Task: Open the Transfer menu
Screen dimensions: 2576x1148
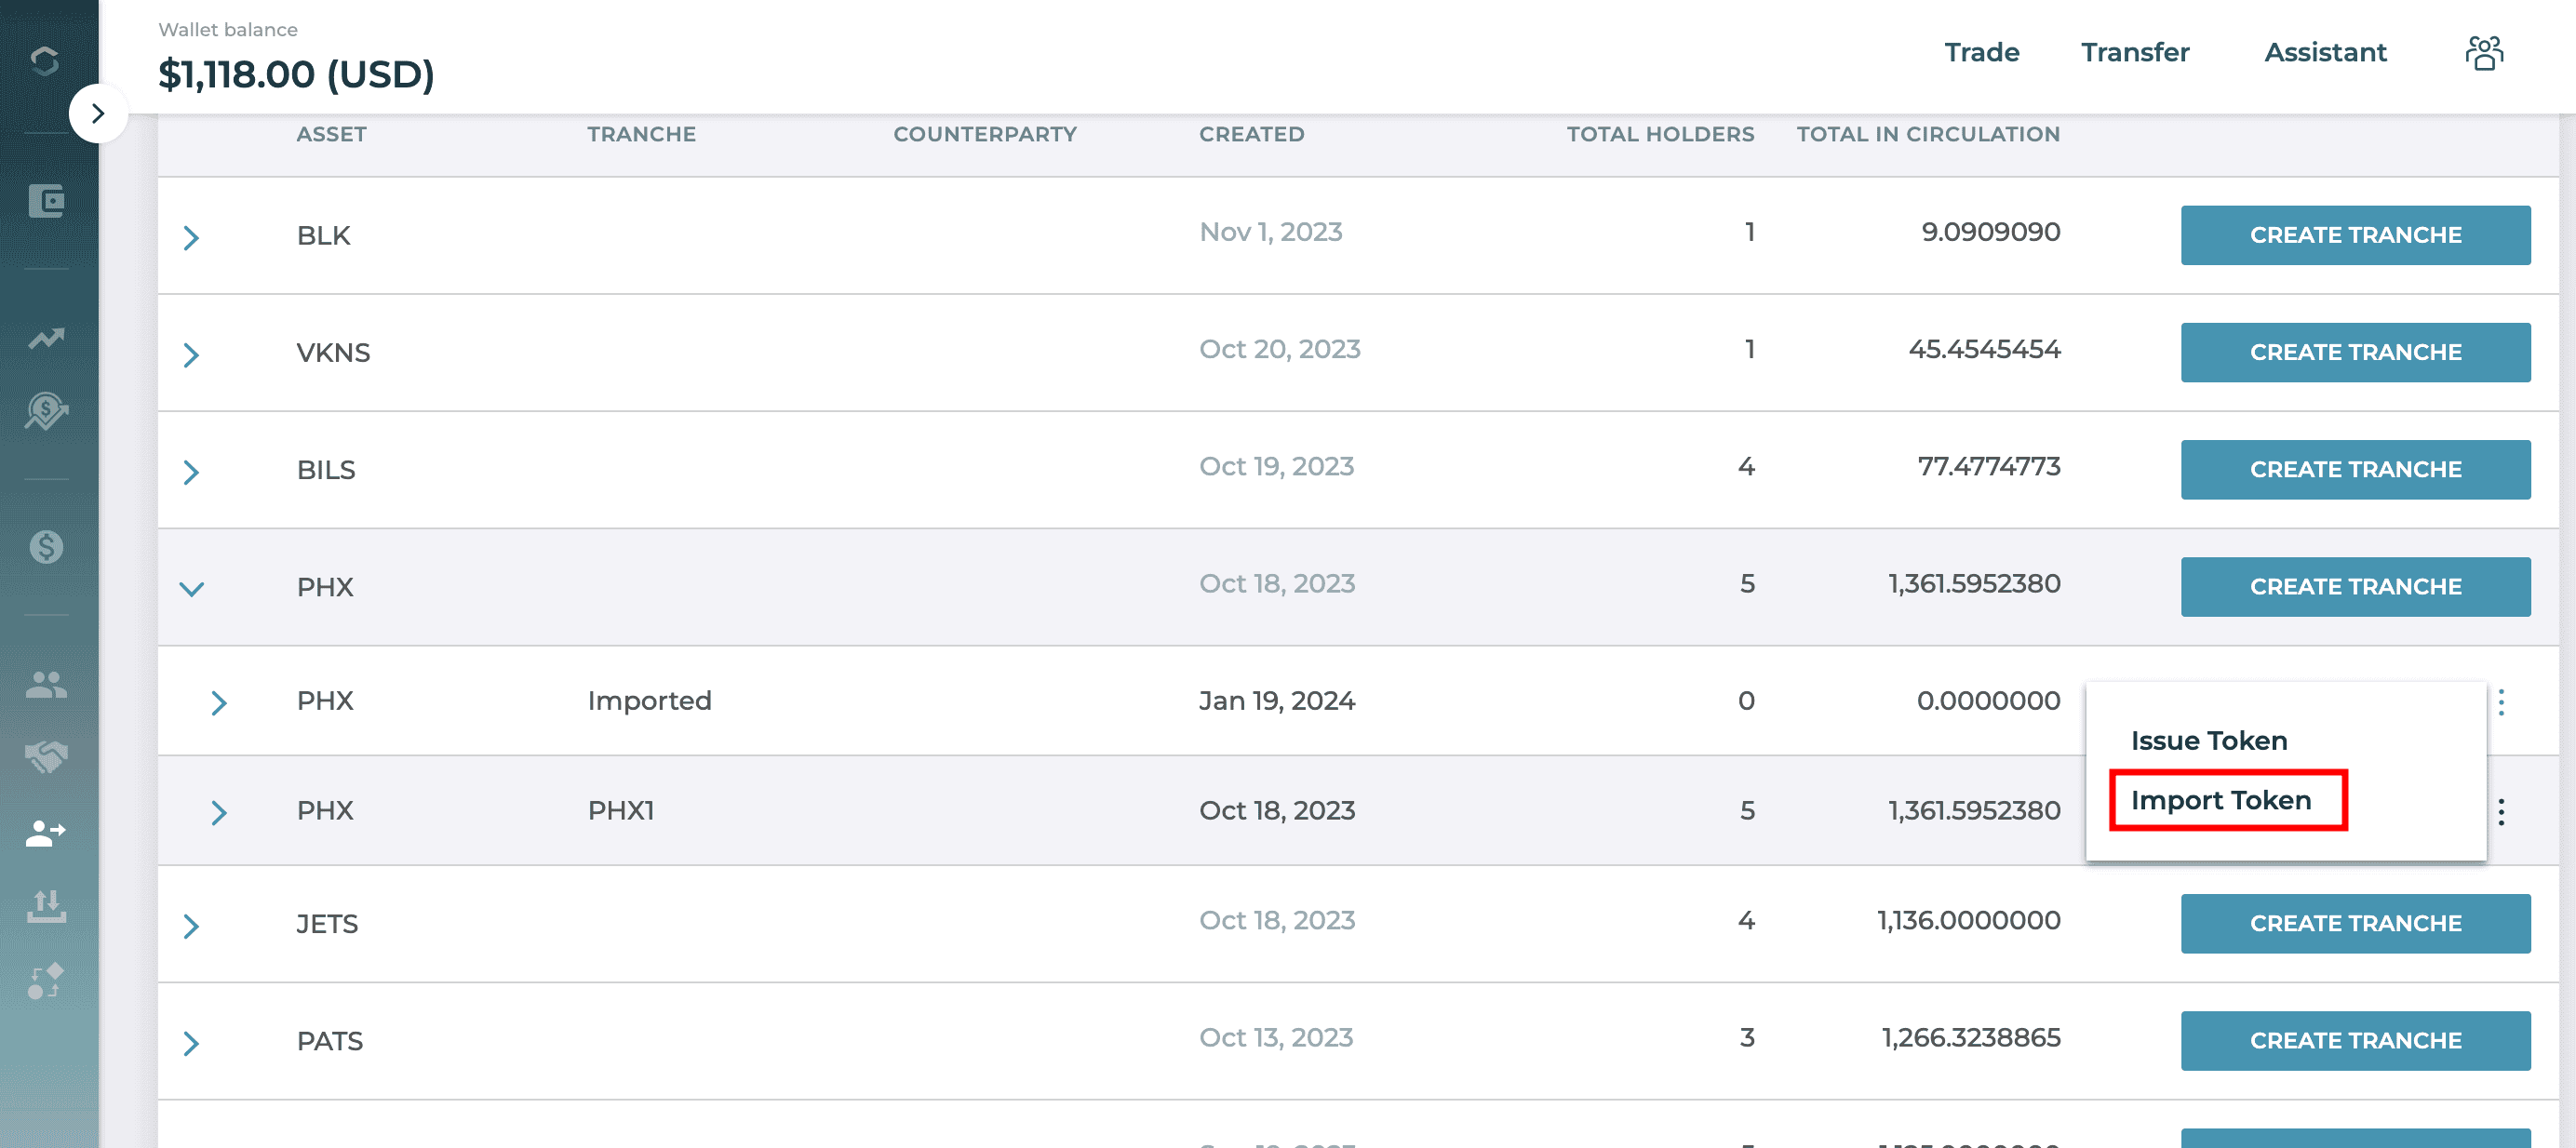Action: (2135, 52)
